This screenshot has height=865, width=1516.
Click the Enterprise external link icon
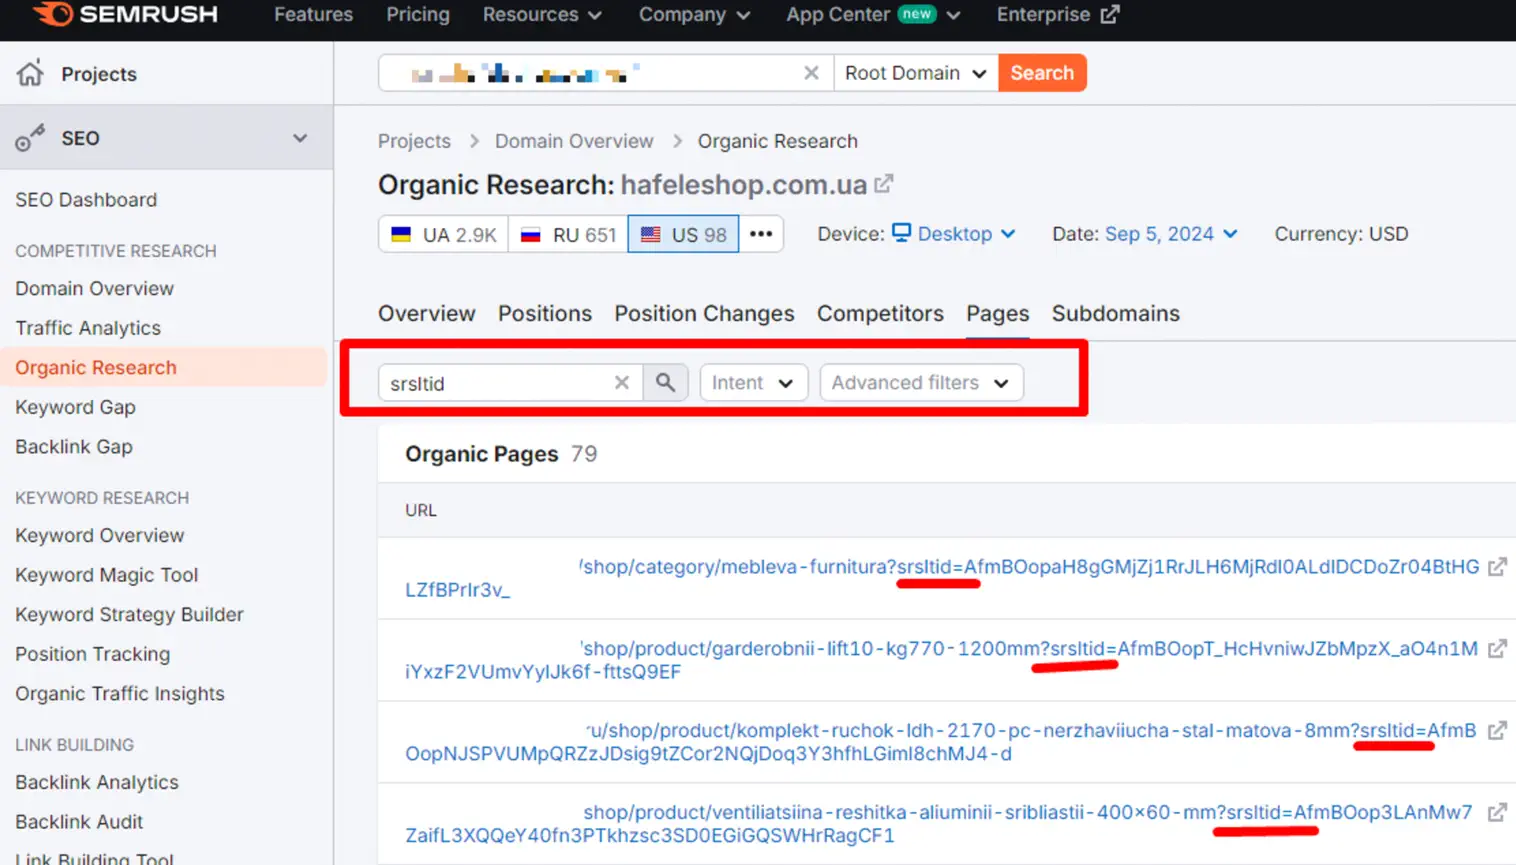(x=1110, y=15)
